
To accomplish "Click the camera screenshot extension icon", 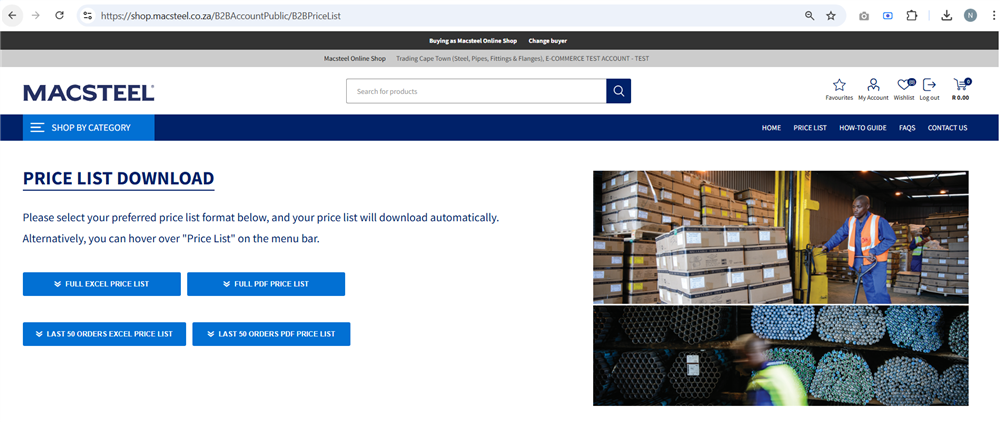I will pos(864,16).
